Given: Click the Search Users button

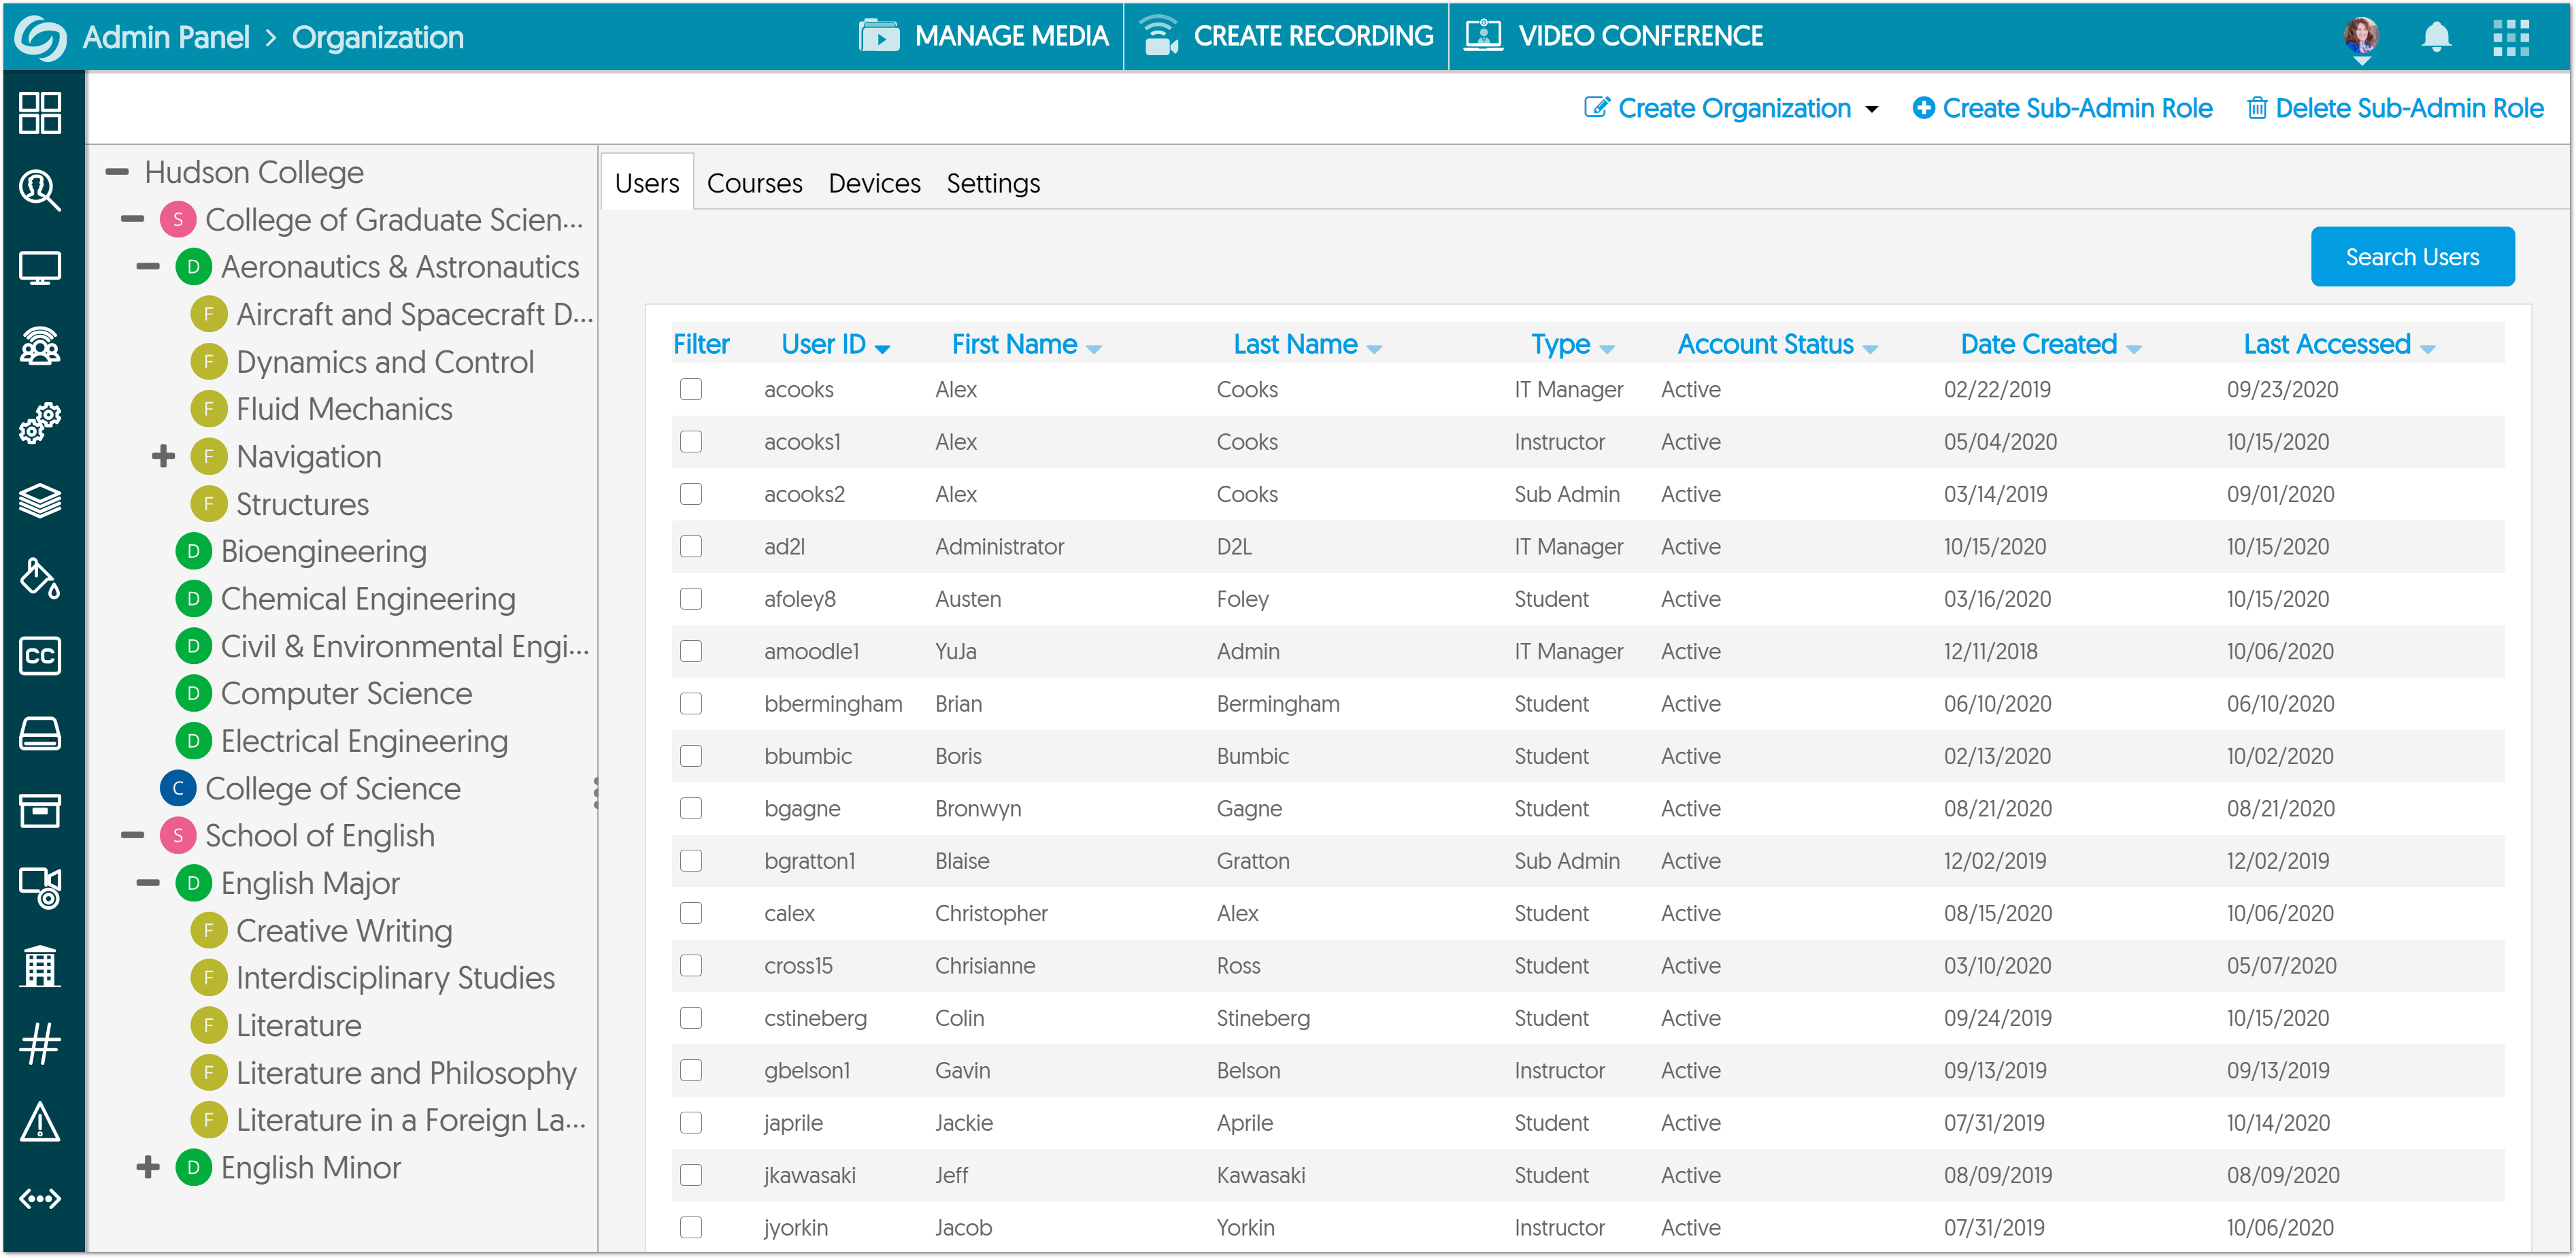Looking at the screenshot, I should [2412, 256].
